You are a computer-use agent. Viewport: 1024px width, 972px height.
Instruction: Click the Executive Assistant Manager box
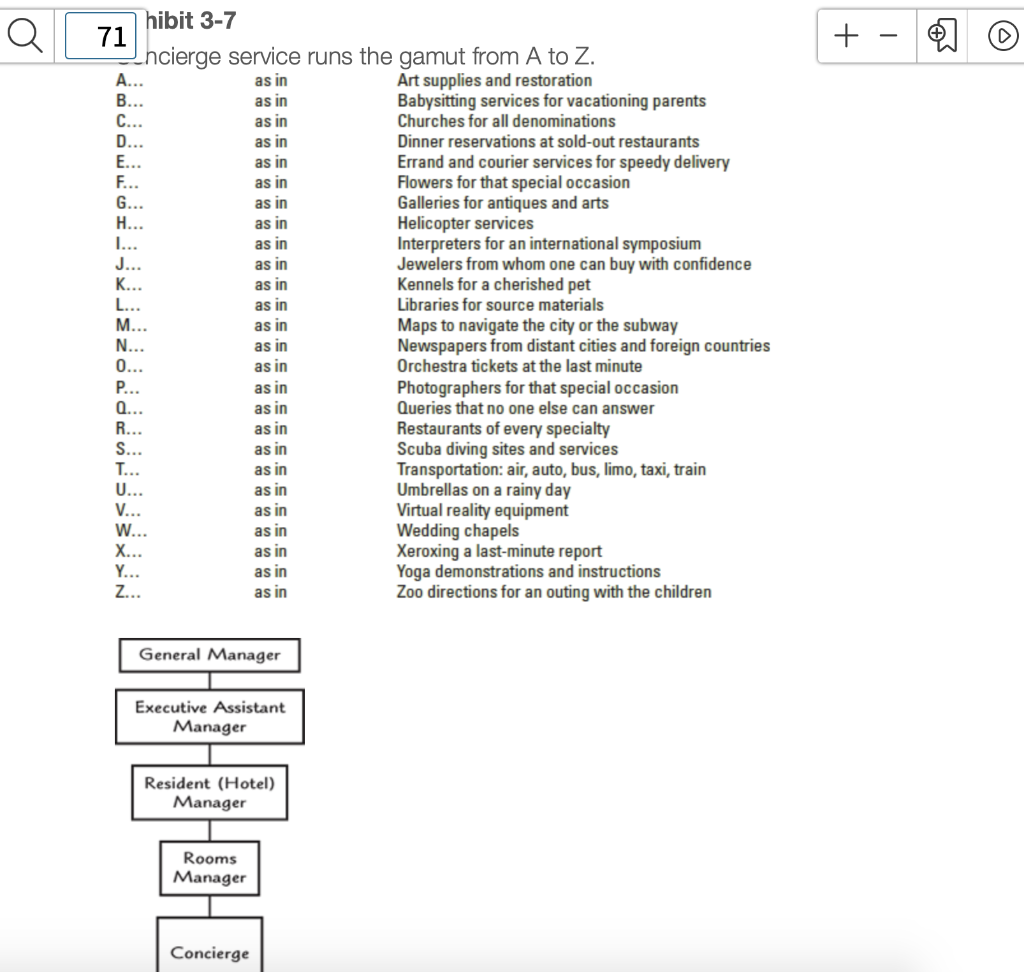coord(209,716)
